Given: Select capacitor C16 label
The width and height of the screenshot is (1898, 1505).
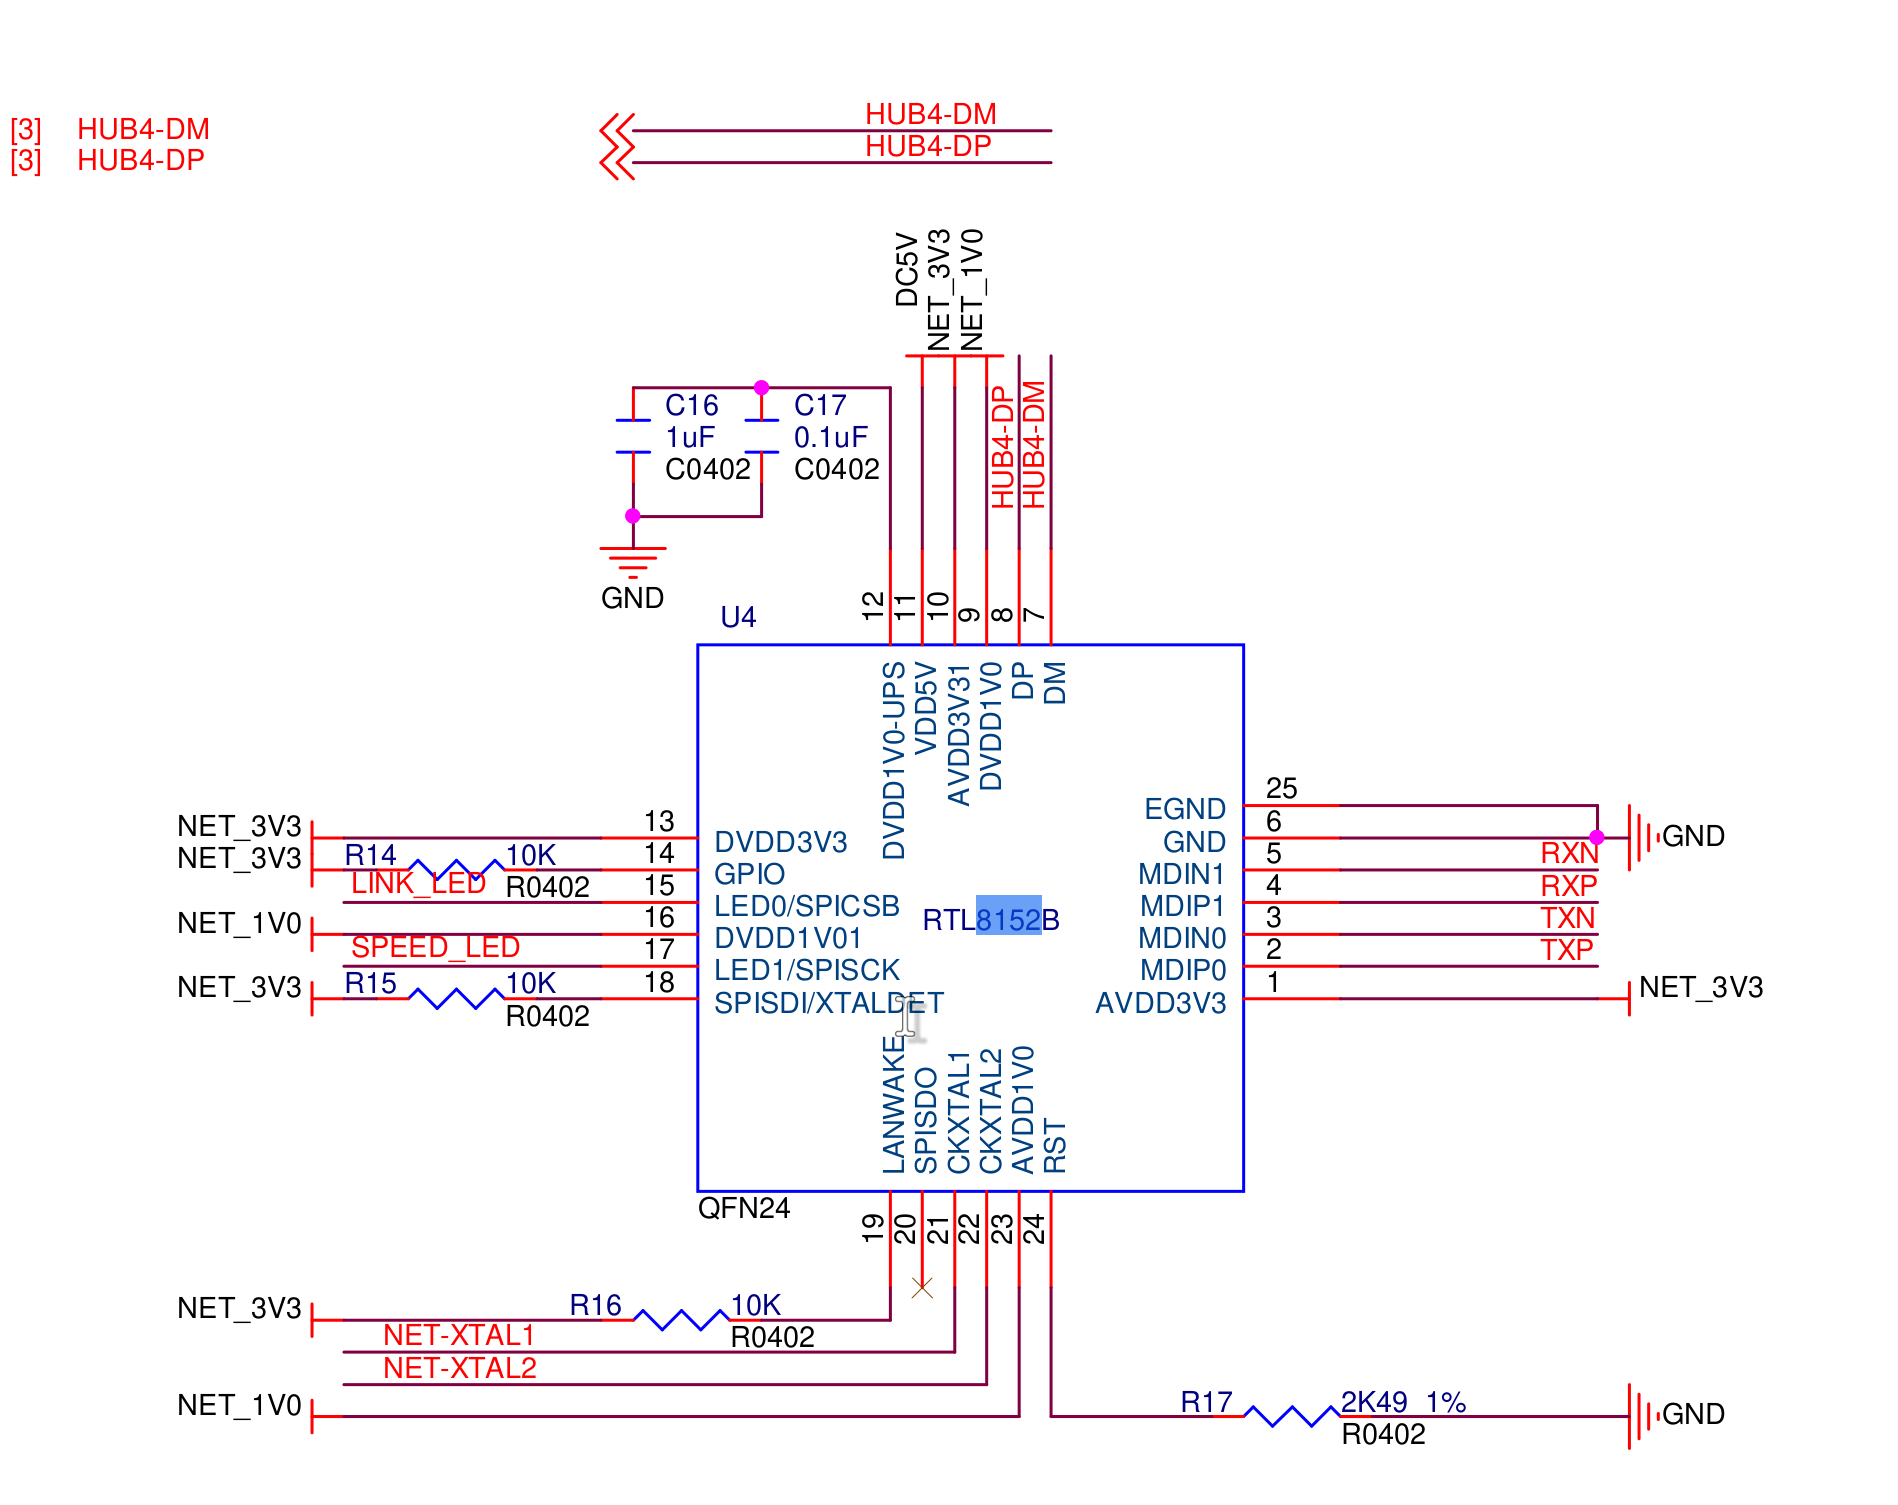Looking at the screenshot, I should [691, 405].
